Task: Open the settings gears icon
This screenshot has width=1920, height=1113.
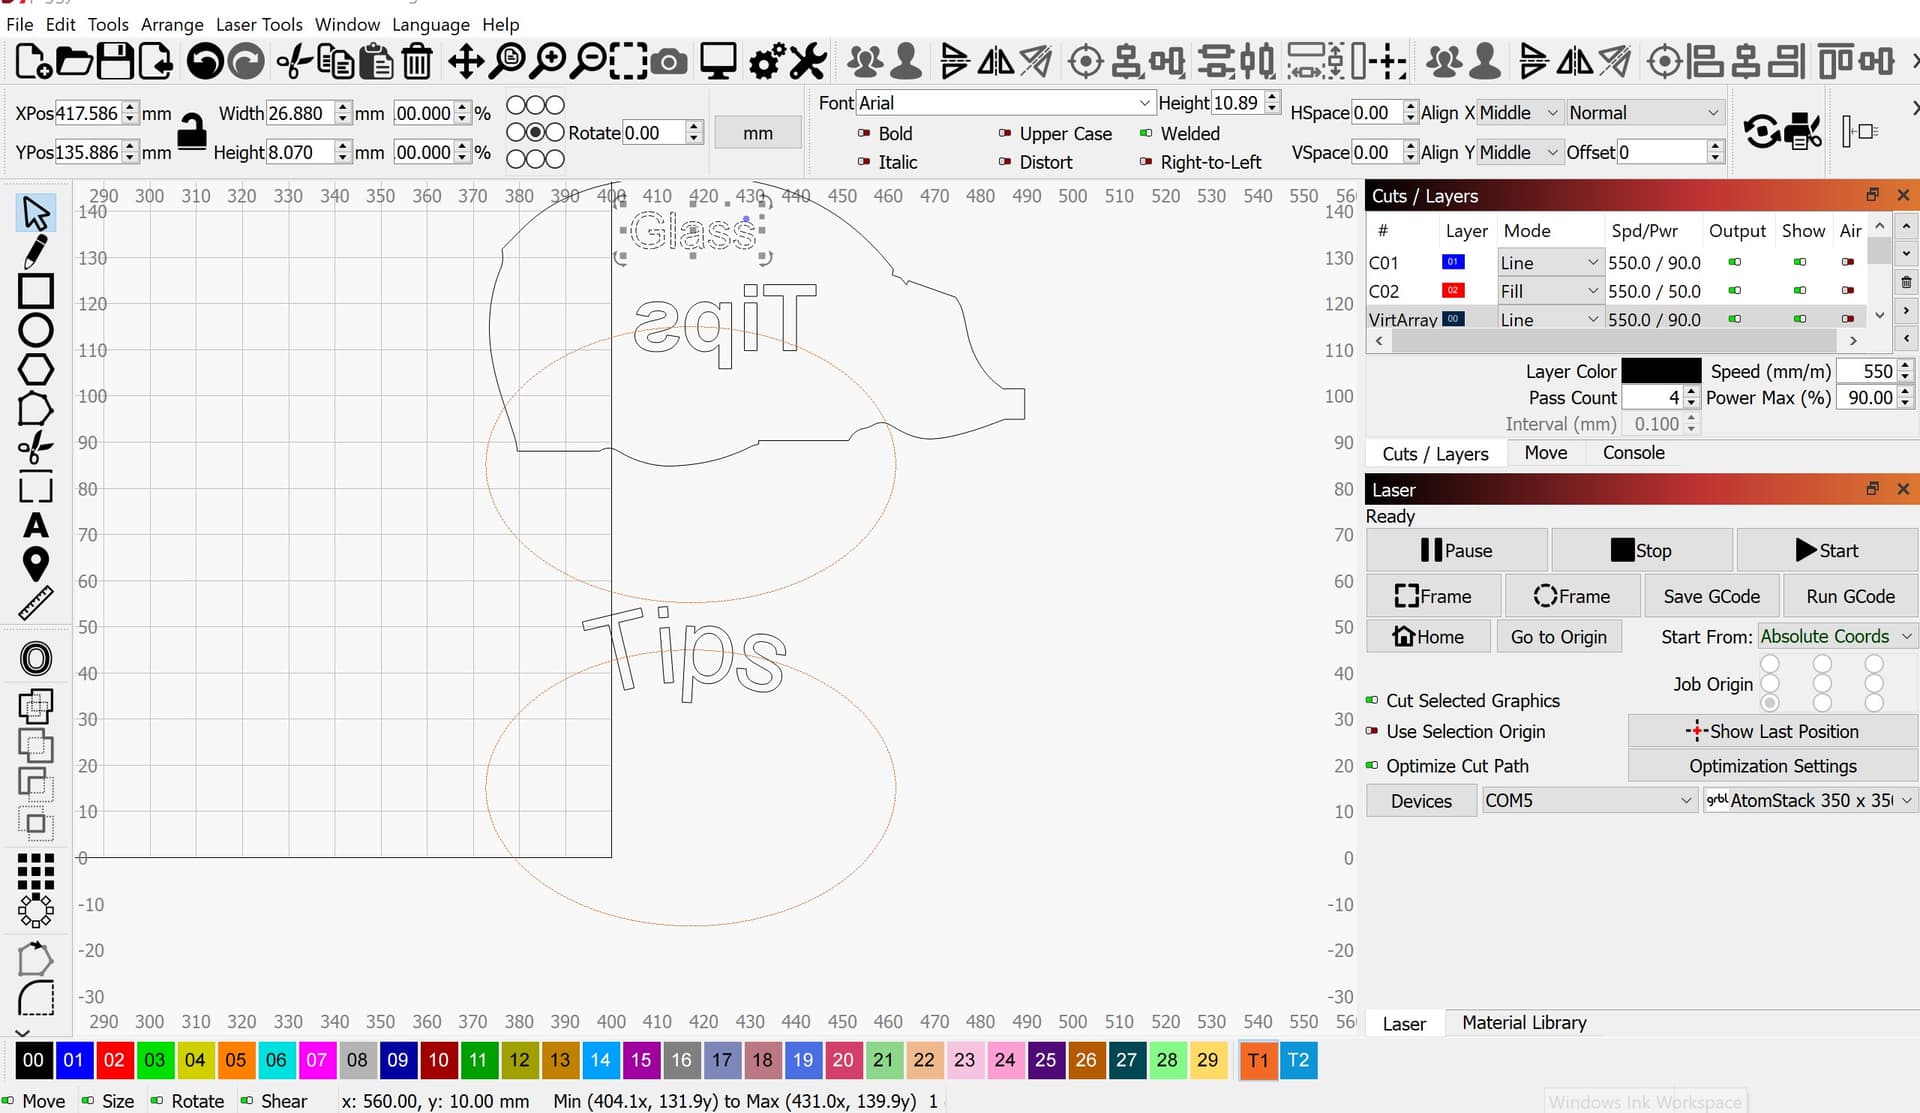Action: click(767, 62)
